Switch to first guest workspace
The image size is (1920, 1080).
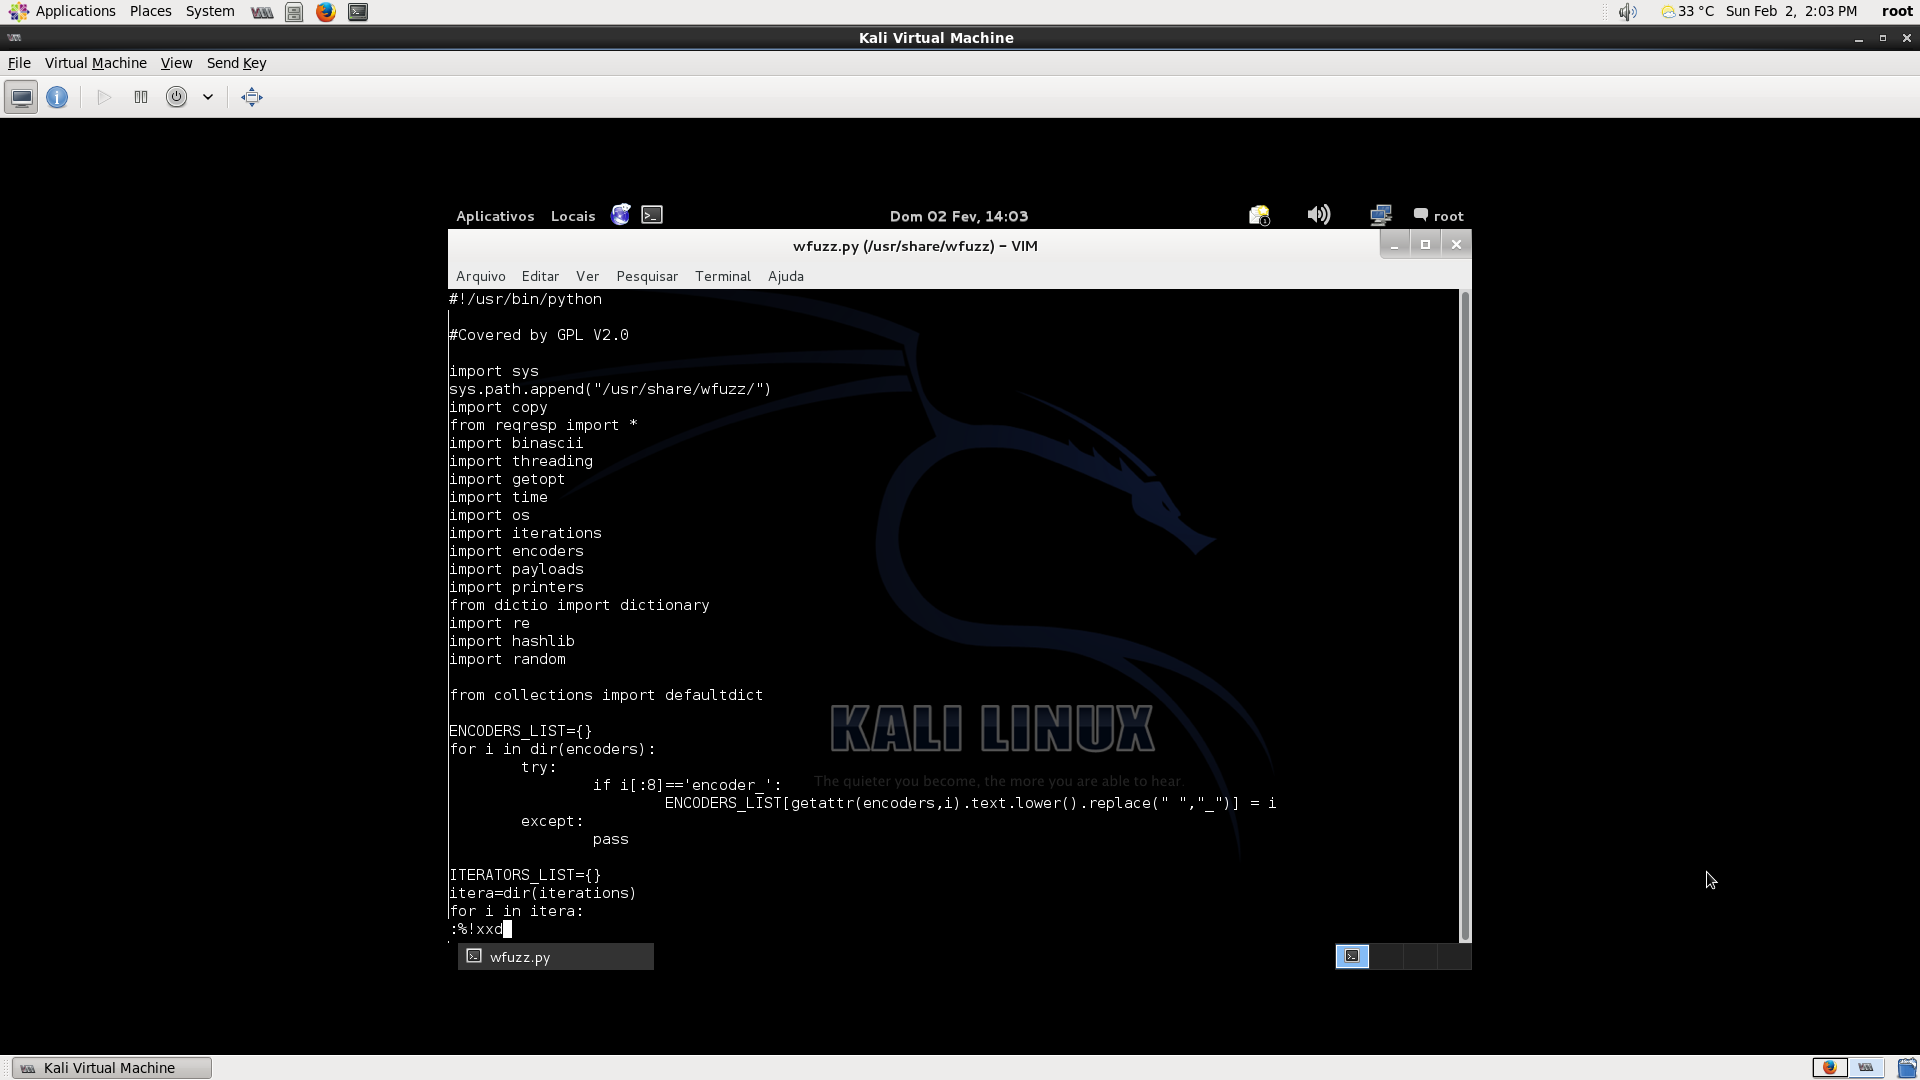pos(1352,956)
